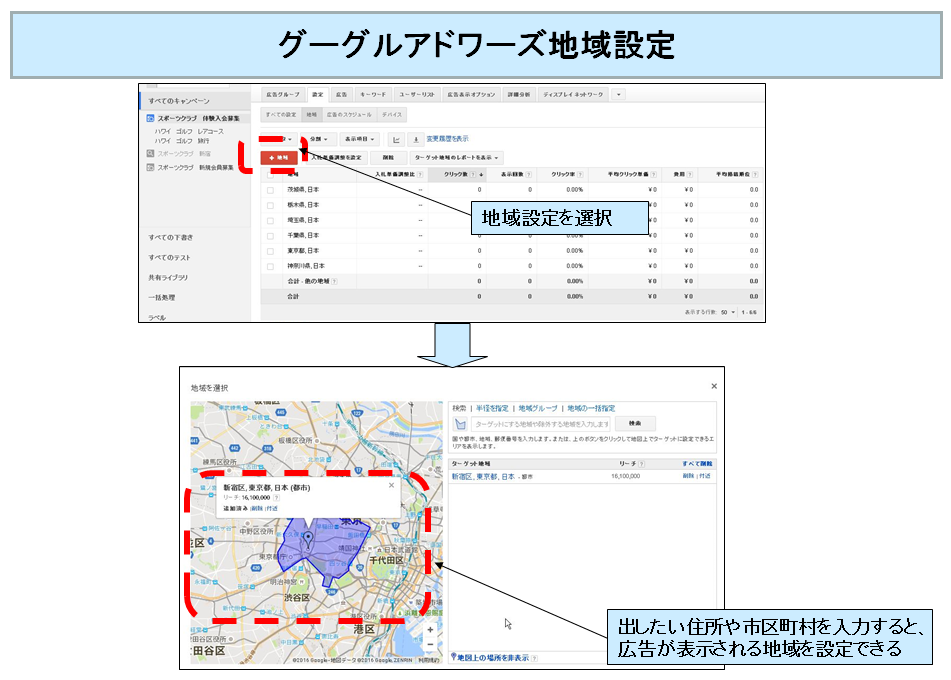Click help icon next to 費用 header
The width and height of the screenshot is (951, 680).
pyautogui.click(x=690, y=175)
